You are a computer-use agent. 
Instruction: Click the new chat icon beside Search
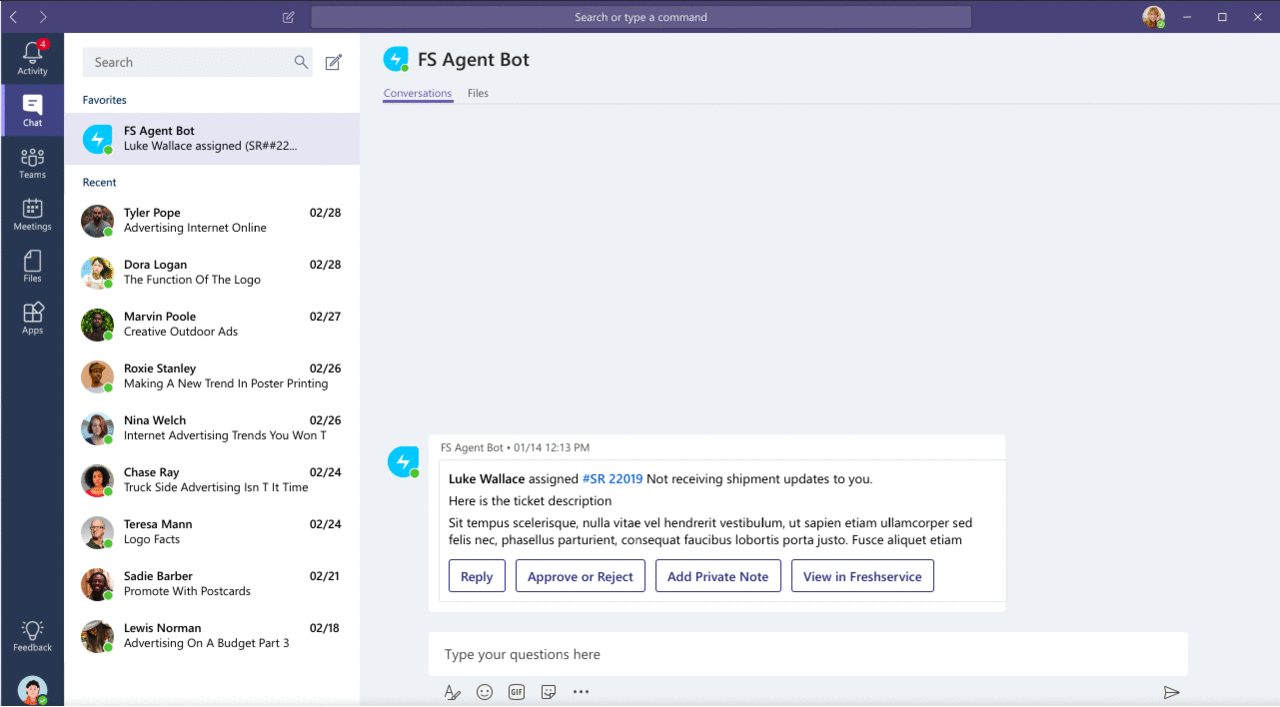[x=334, y=62]
